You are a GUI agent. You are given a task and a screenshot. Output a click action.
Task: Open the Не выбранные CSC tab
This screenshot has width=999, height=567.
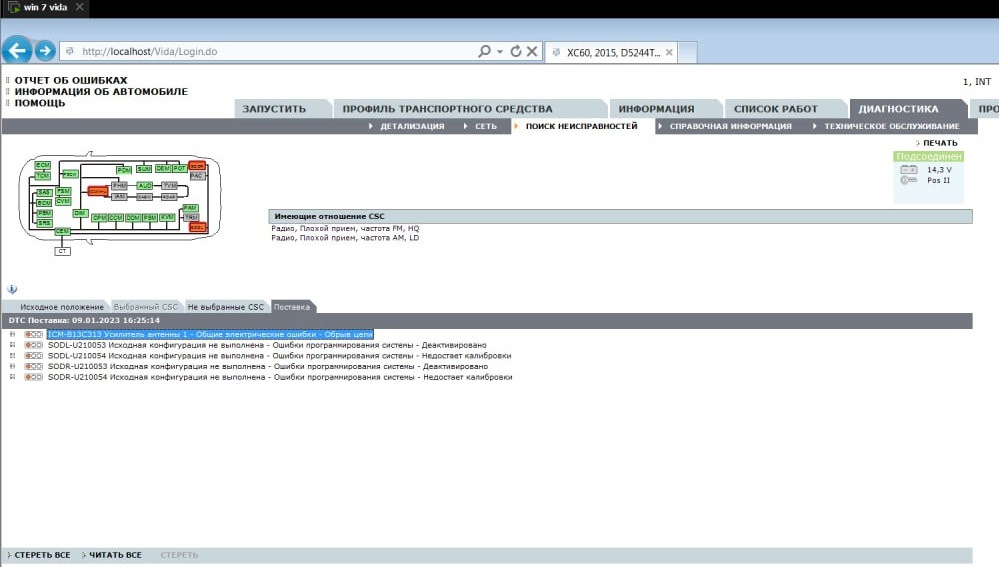click(x=226, y=307)
